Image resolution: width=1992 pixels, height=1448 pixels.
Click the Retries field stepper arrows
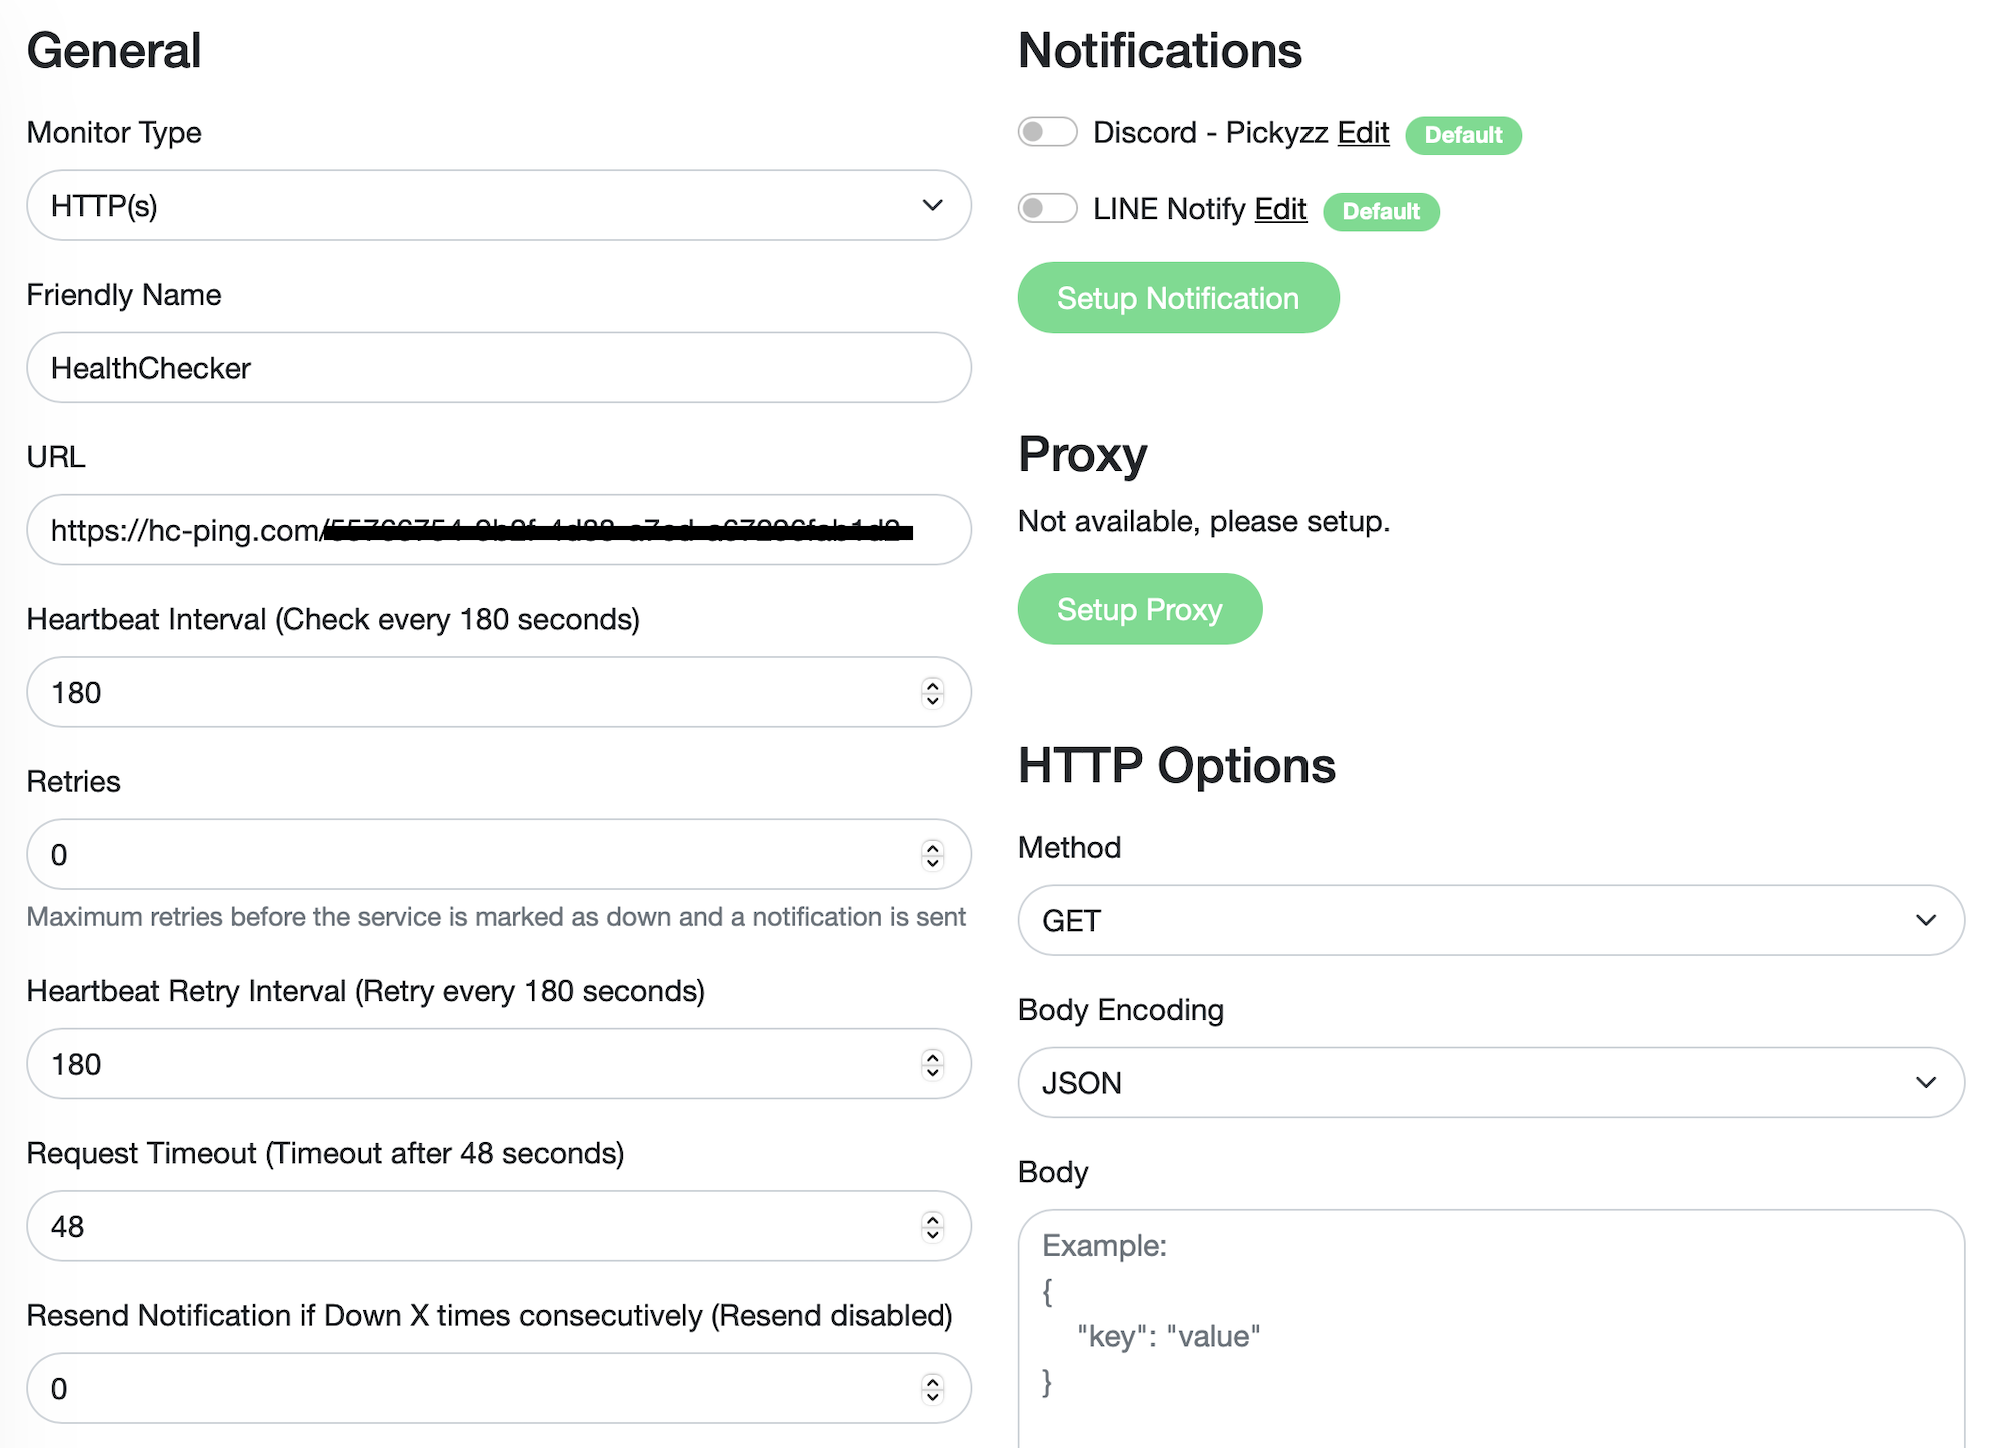click(x=932, y=855)
